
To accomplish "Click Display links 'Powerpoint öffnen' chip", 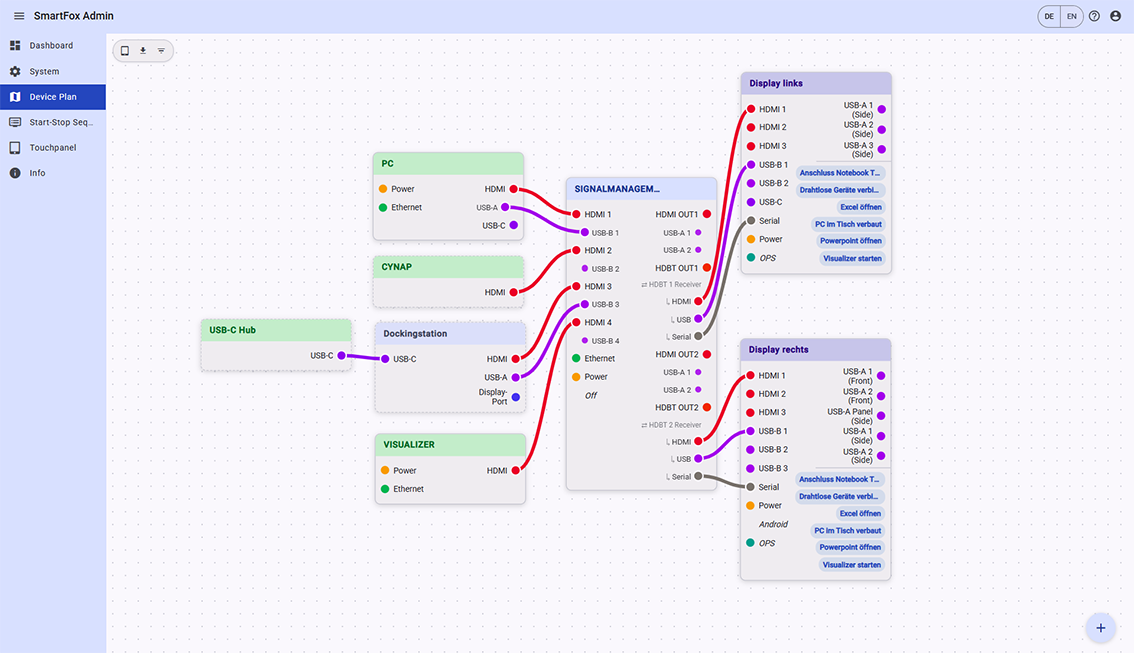I will coord(850,241).
